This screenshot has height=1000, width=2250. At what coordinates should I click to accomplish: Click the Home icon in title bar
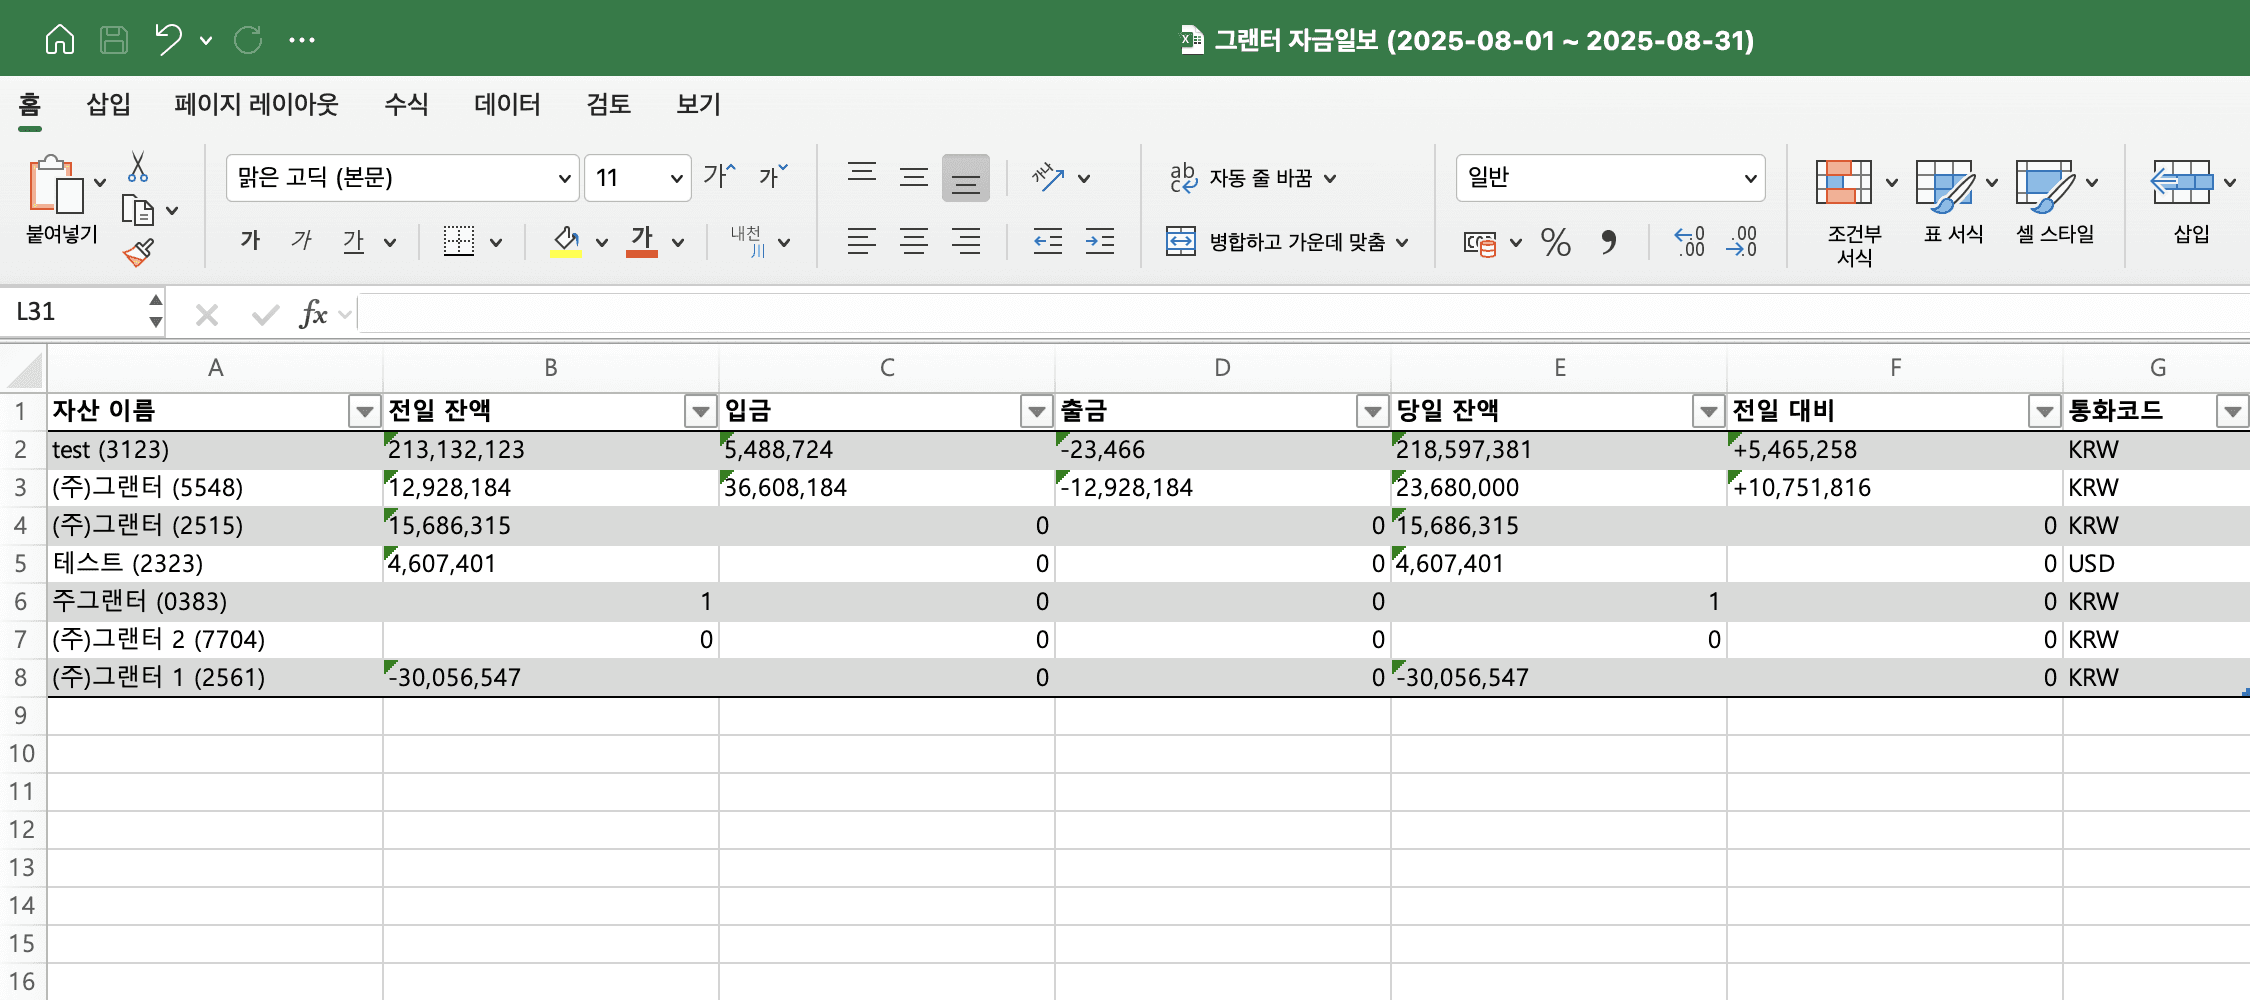60,40
